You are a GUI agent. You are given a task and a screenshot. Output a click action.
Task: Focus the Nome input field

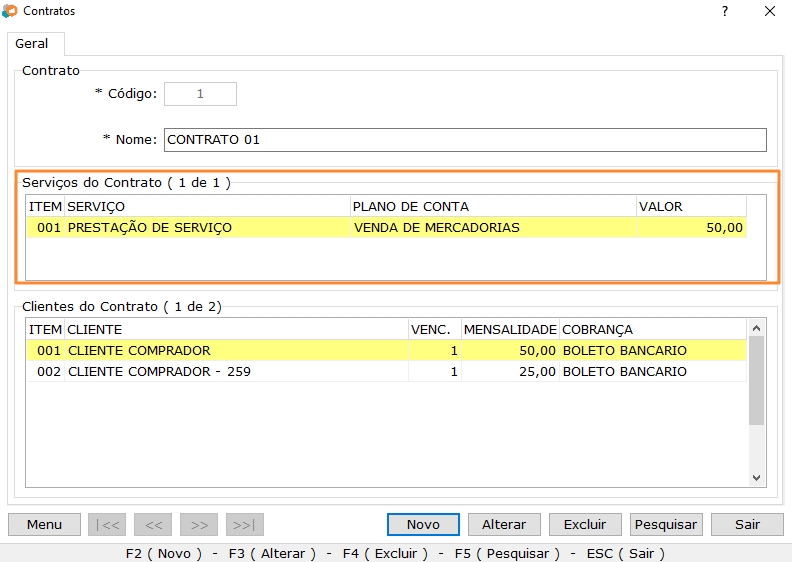tap(465, 140)
